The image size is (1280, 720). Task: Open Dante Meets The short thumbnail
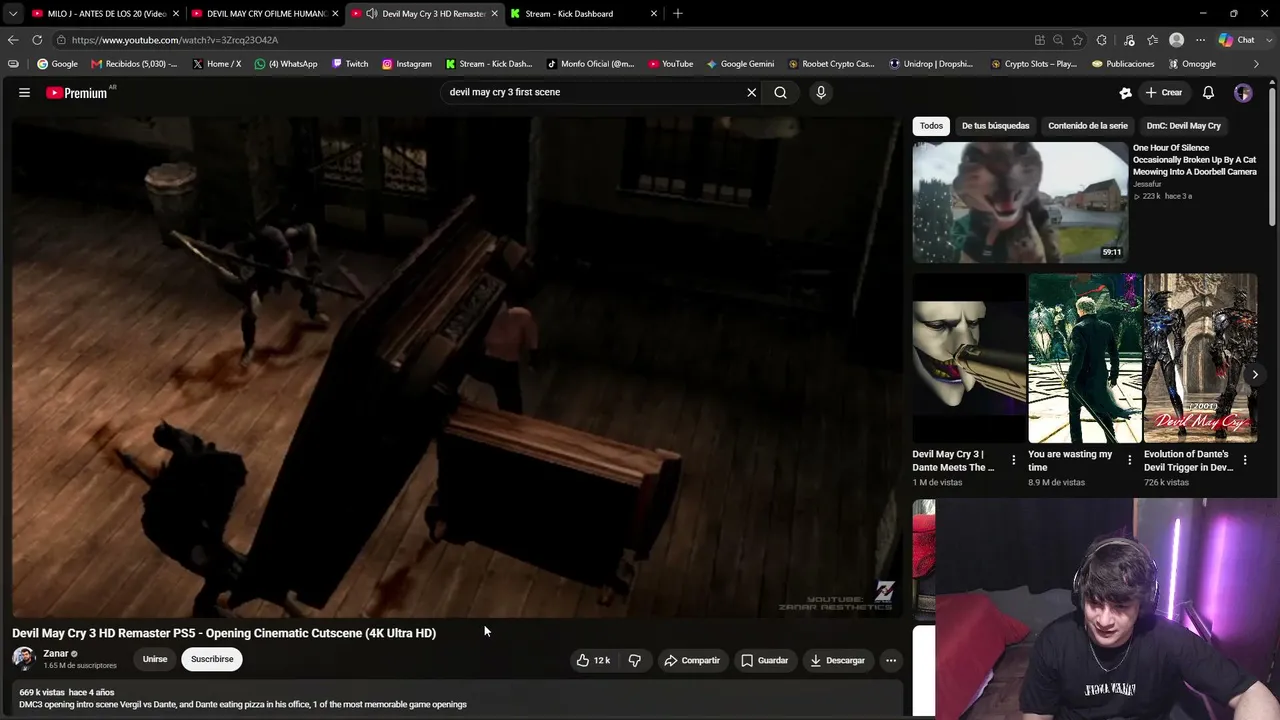[x=969, y=358]
